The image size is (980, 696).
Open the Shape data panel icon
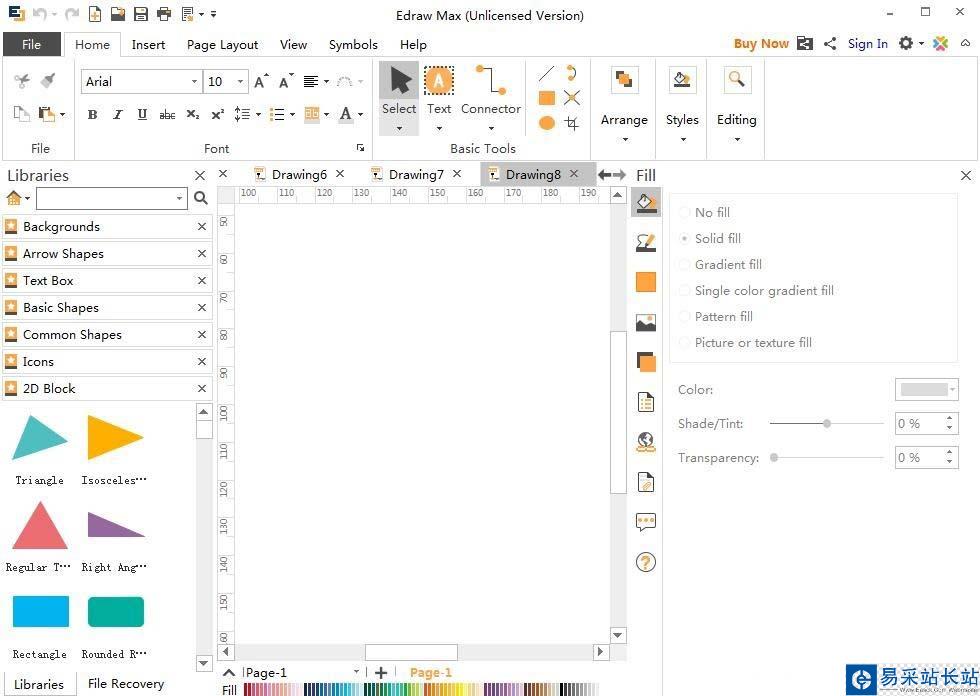click(x=646, y=402)
